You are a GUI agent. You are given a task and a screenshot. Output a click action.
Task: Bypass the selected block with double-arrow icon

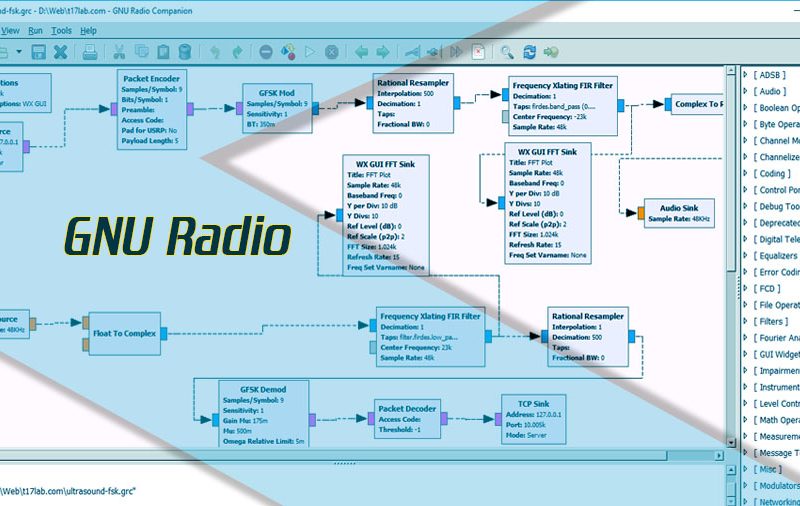pos(456,52)
